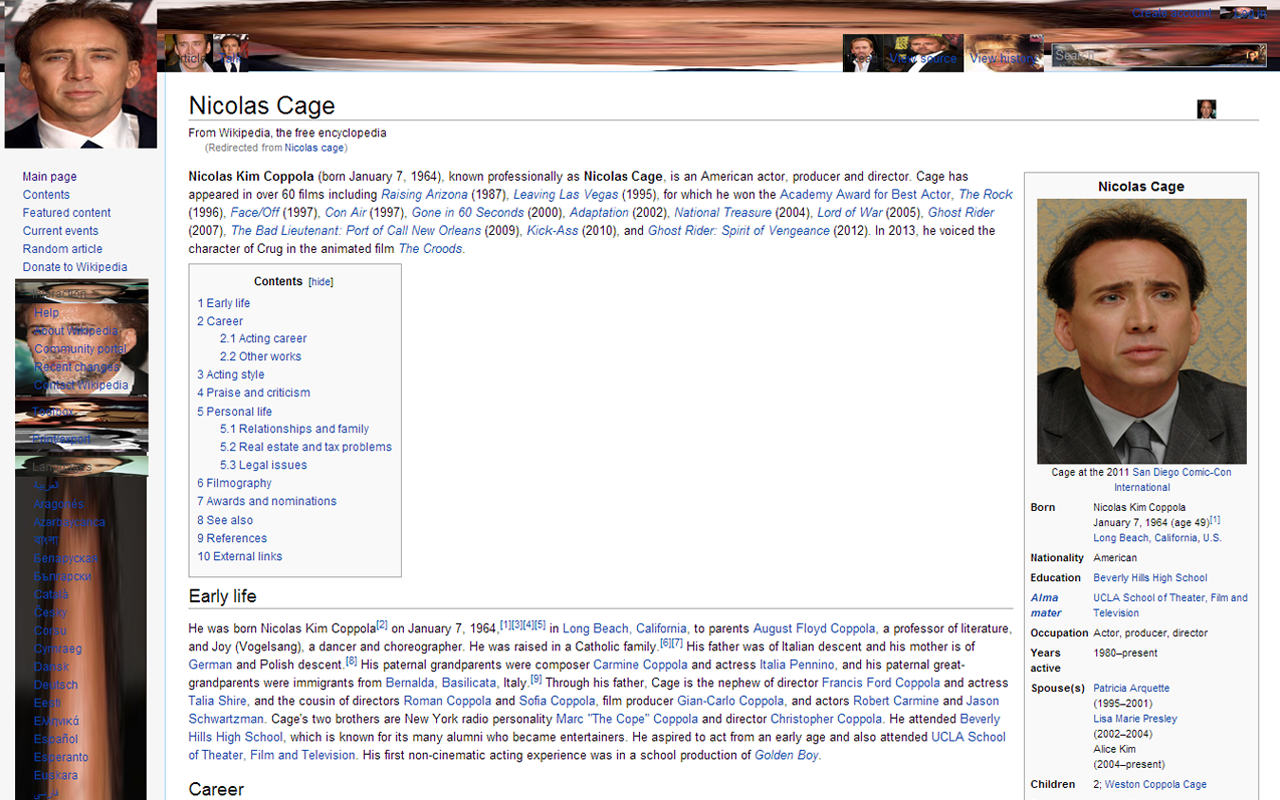Open Beverly Hills High School infobox link
This screenshot has width=1280, height=800.
(1150, 578)
